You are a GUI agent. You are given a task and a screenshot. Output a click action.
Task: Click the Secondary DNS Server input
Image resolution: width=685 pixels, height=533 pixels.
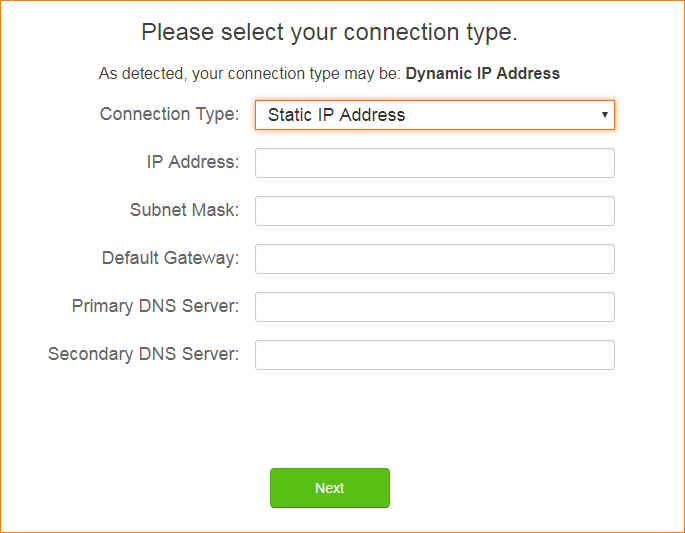coord(434,355)
